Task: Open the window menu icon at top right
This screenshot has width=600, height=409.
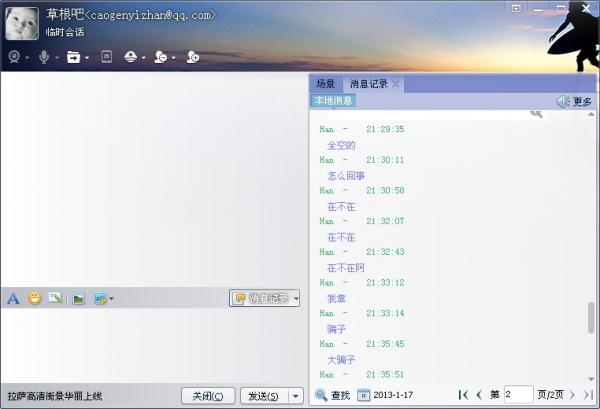Action: click(516, 8)
